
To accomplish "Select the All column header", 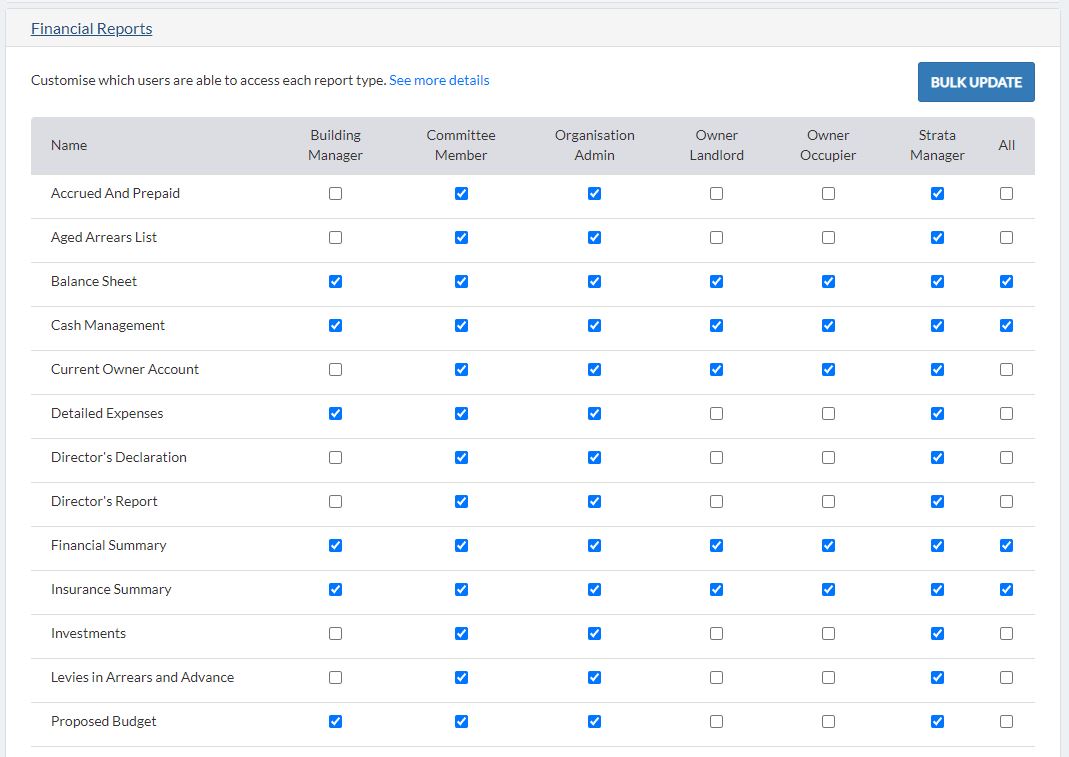I will tap(1006, 145).
